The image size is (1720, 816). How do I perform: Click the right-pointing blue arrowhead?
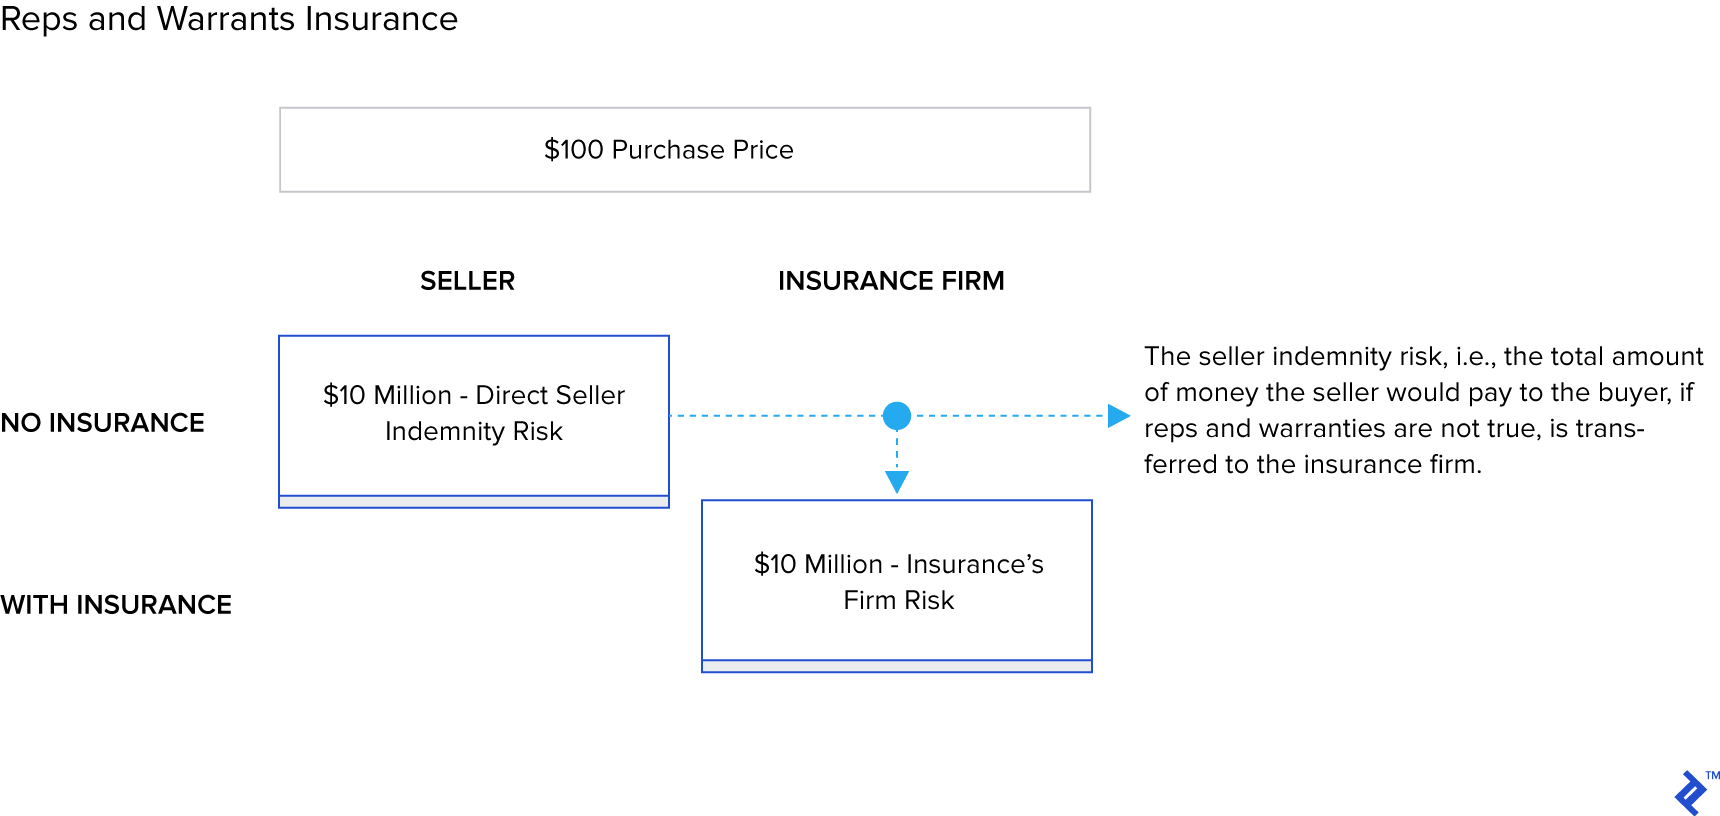pos(1118,416)
